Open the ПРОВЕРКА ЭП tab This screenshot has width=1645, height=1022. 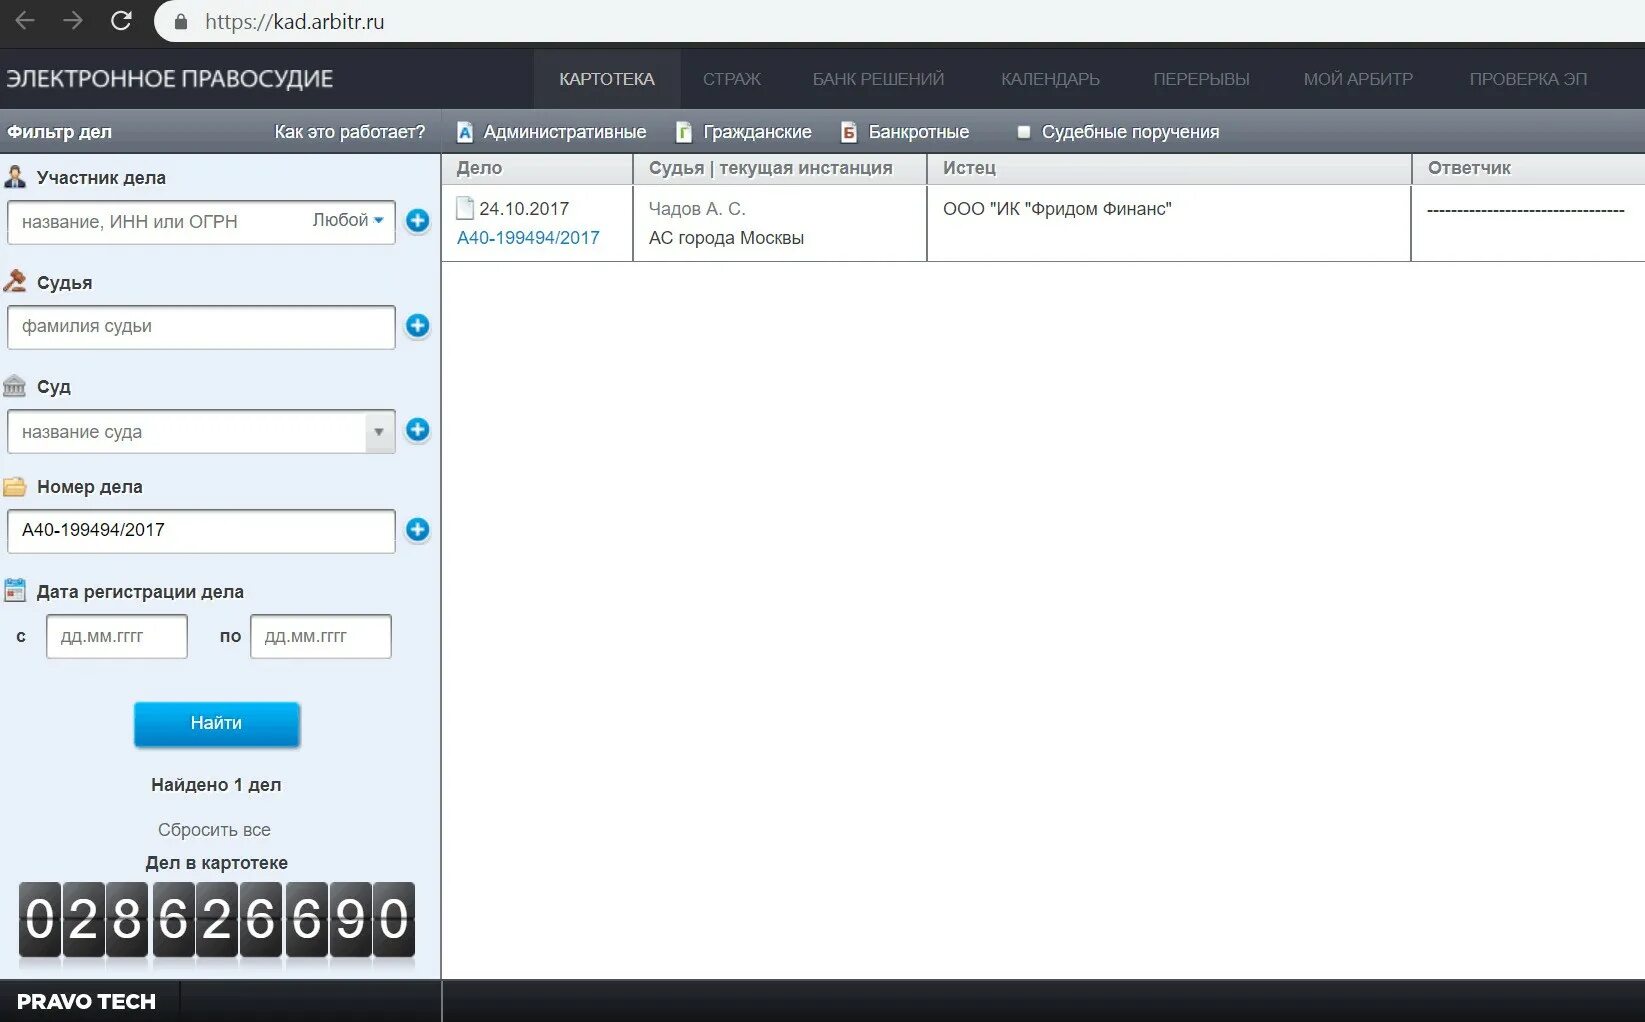[x=1528, y=79]
